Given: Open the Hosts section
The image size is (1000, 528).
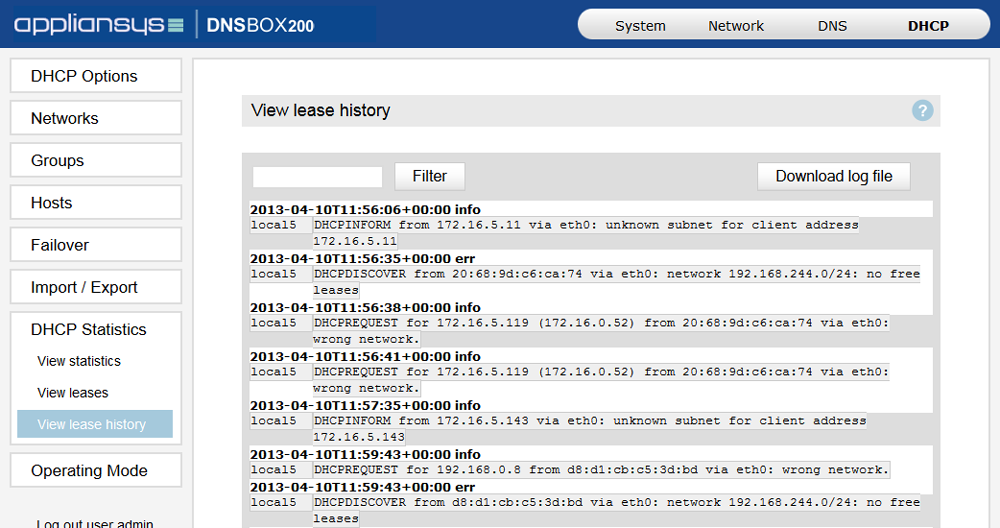Looking at the screenshot, I should [x=96, y=203].
